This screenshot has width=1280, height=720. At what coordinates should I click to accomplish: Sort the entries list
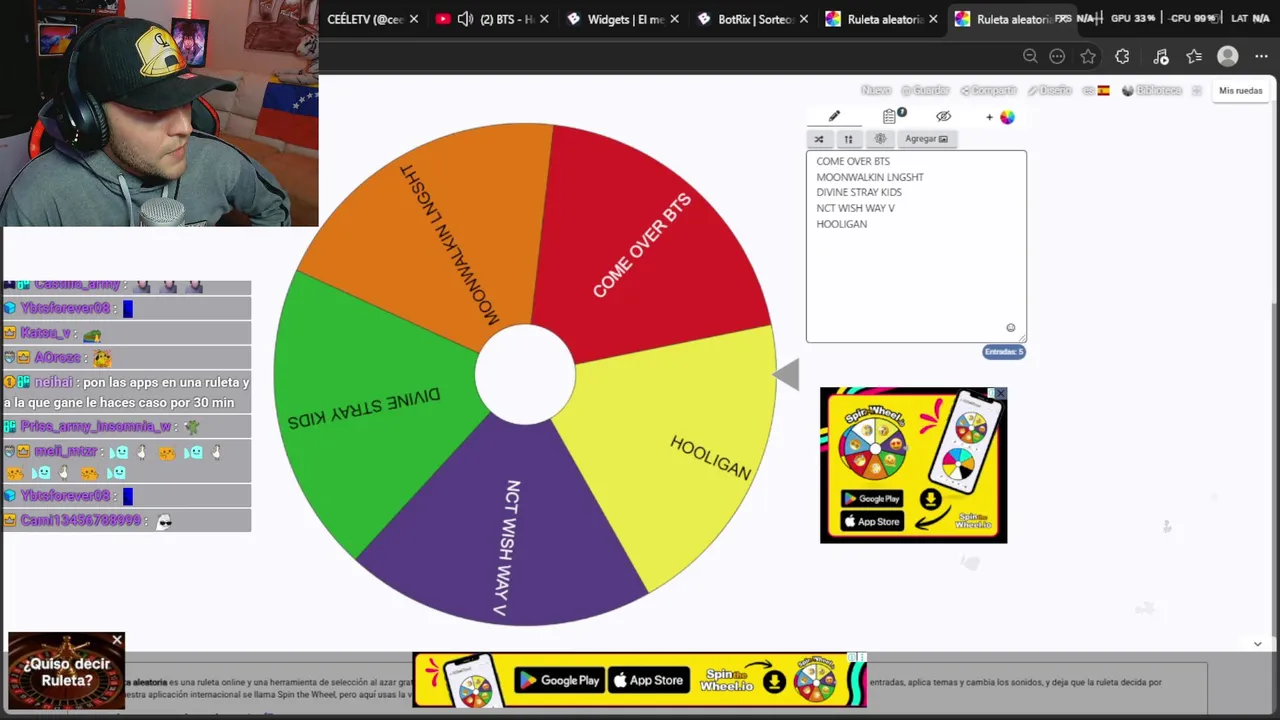pos(848,139)
